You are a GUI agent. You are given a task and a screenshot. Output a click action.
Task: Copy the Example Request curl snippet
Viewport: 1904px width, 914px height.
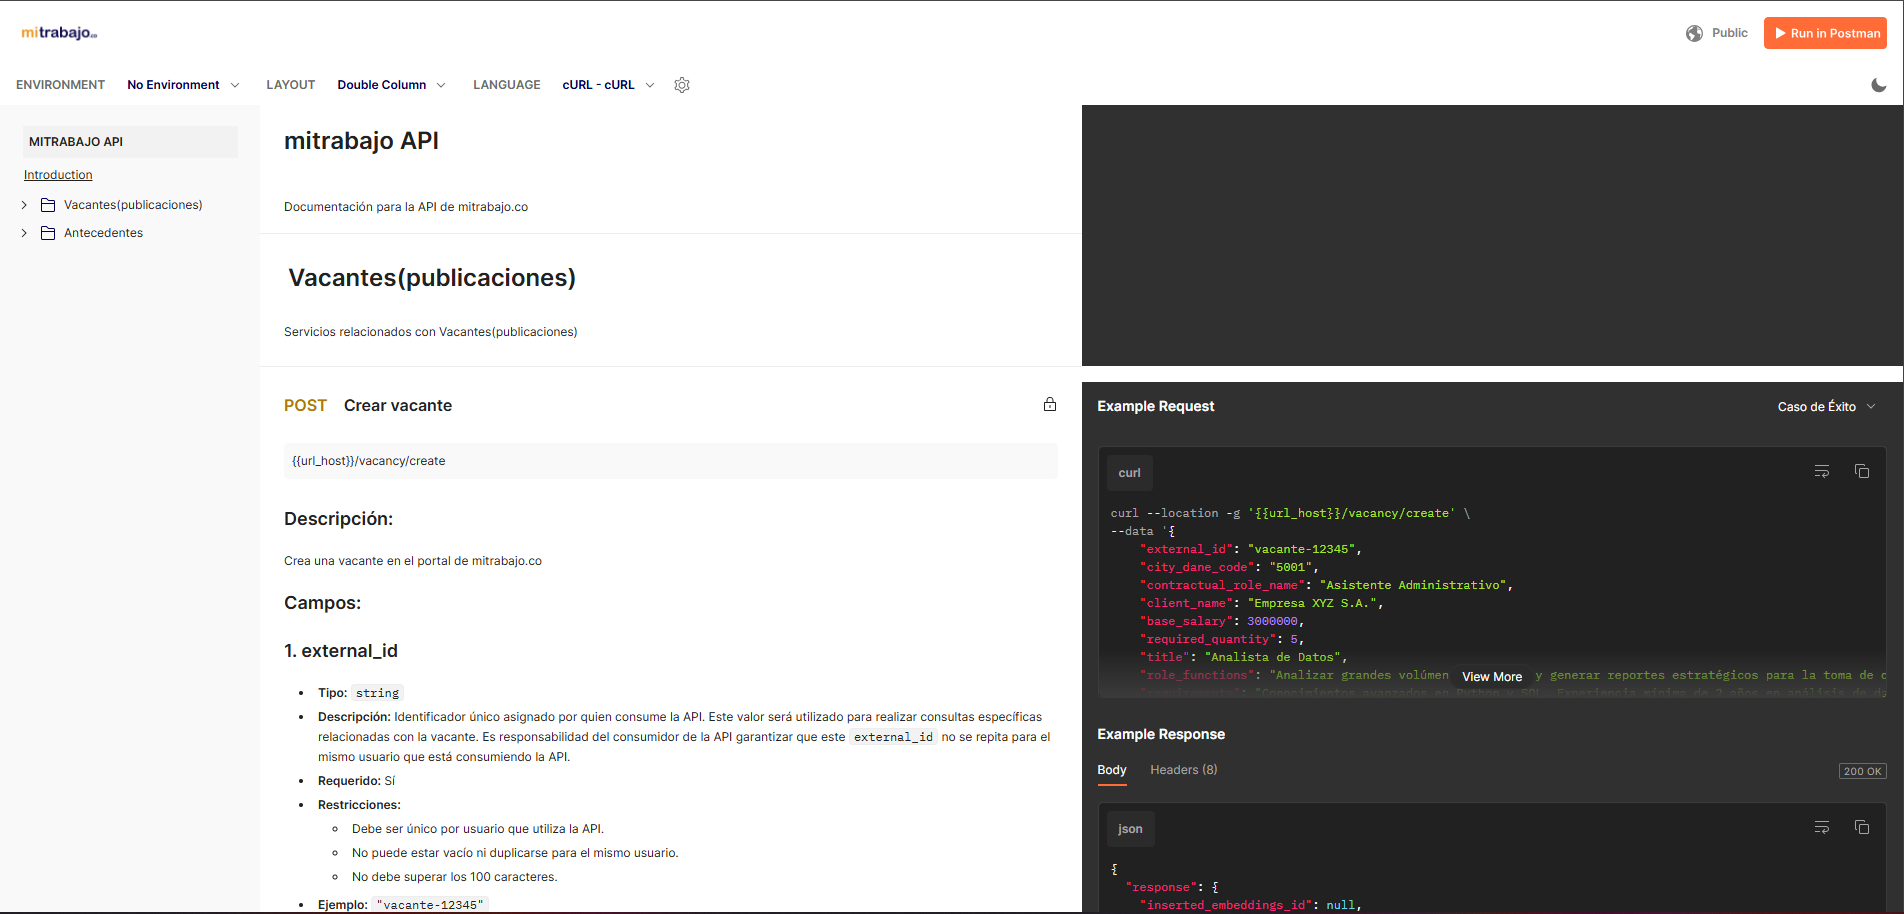pos(1862,471)
